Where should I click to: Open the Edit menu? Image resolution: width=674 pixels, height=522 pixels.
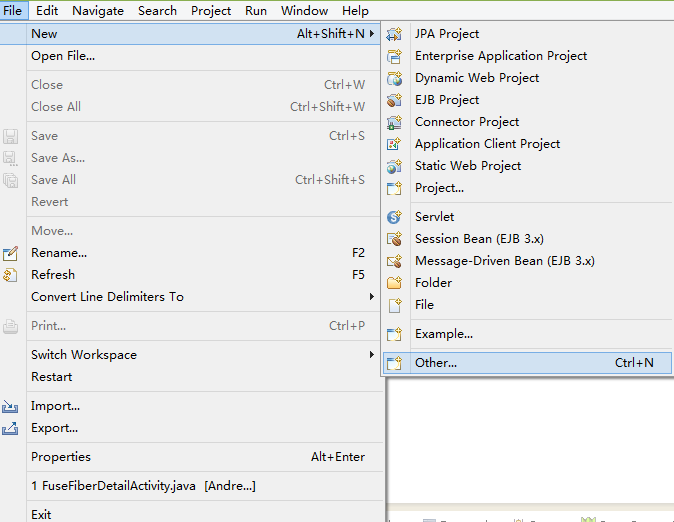47,10
